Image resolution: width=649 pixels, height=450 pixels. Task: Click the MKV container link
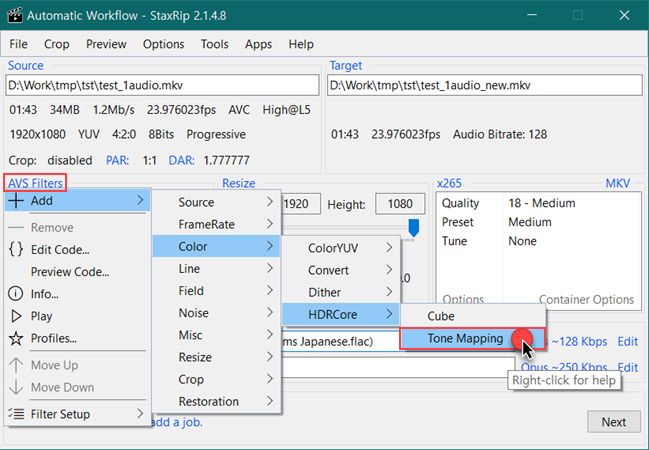618,183
